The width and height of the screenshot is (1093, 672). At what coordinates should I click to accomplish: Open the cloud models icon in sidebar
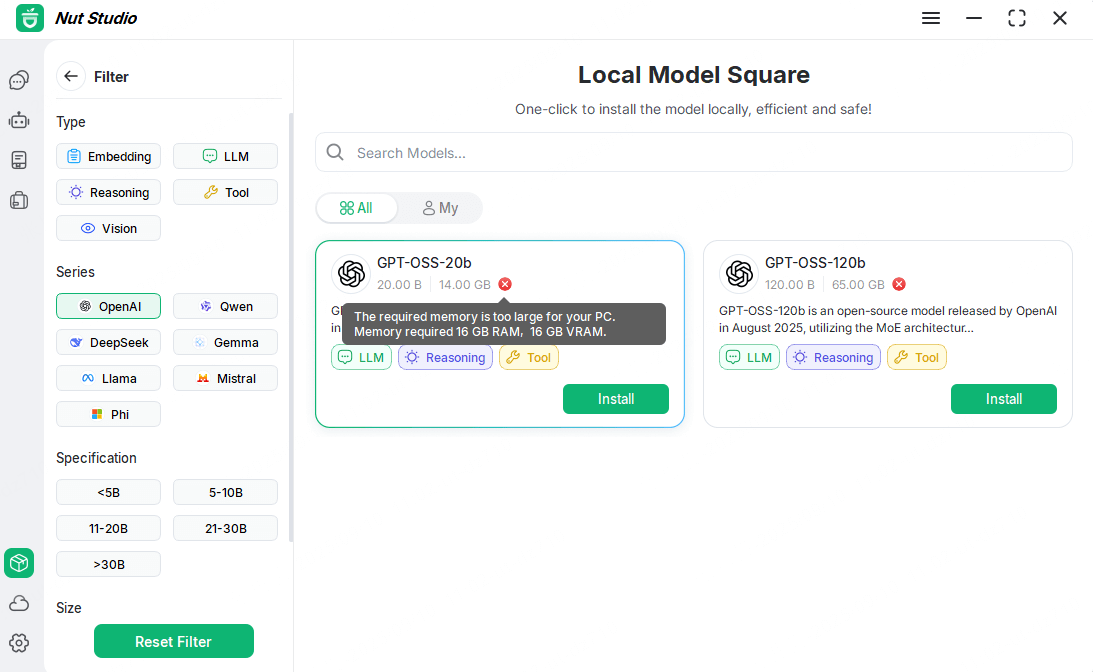(x=19, y=603)
